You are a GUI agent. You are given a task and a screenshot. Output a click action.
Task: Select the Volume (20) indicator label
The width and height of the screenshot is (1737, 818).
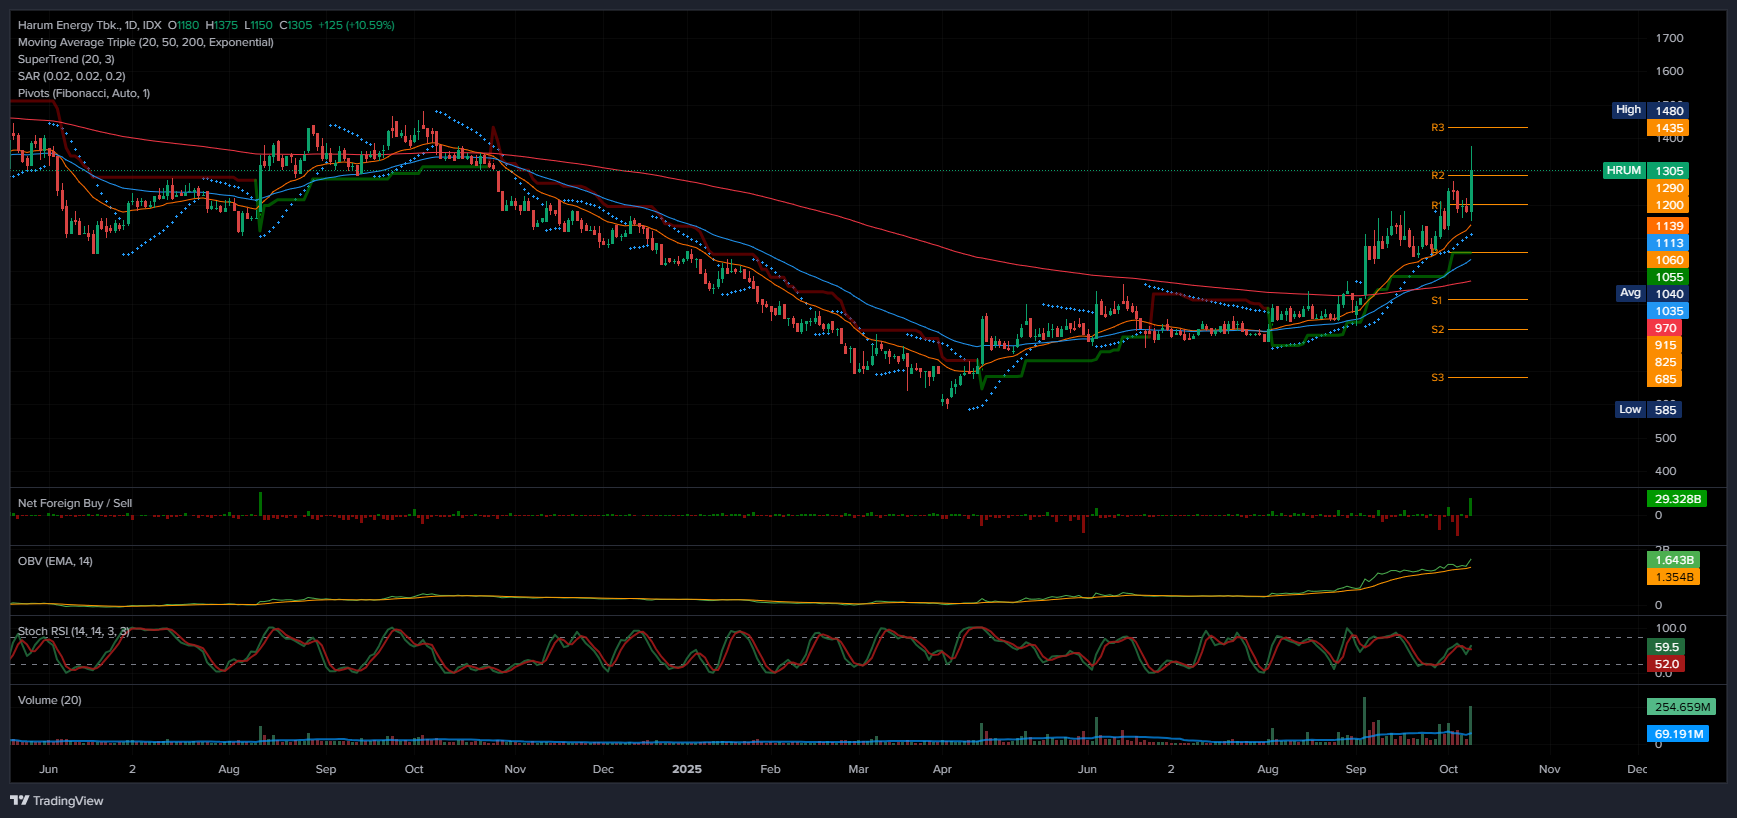[49, 700]
